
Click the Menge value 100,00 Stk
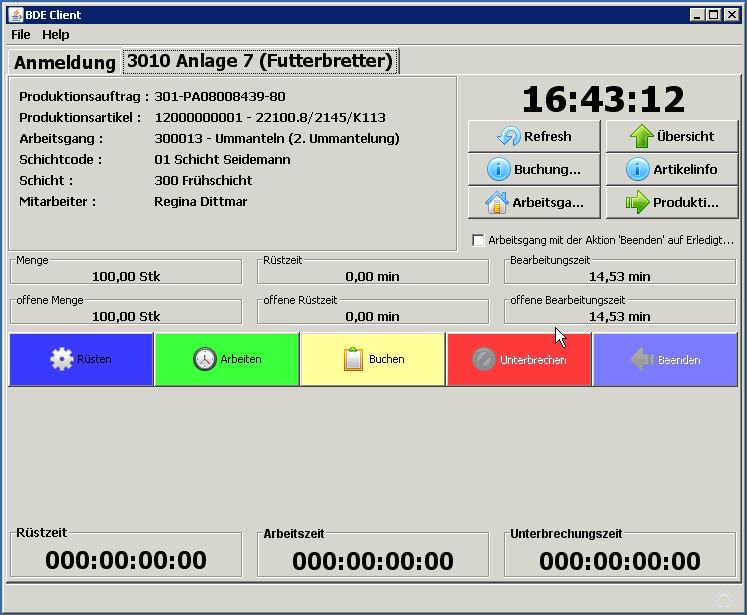(x=126, y=276)
